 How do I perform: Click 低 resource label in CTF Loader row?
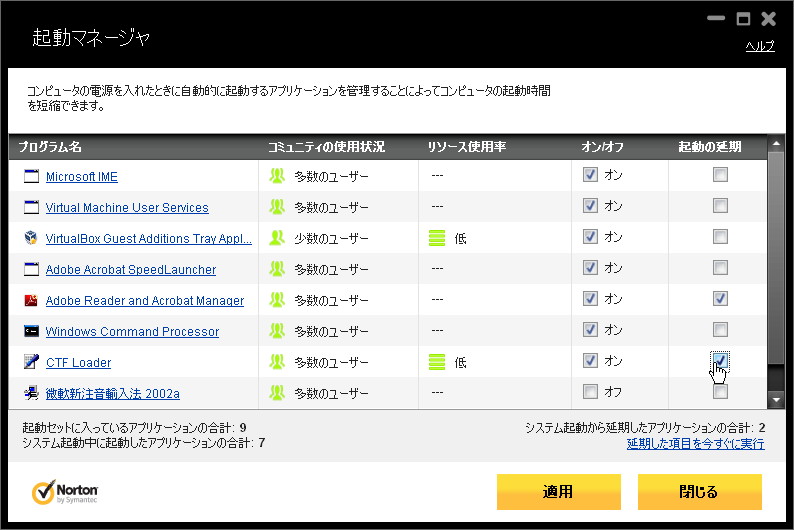click(460, 362)
